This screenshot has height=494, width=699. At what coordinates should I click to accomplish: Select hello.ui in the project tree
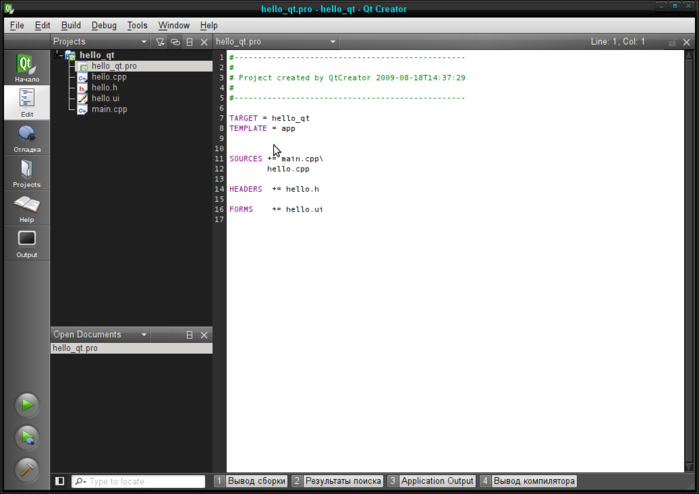[x=105, y=98]
